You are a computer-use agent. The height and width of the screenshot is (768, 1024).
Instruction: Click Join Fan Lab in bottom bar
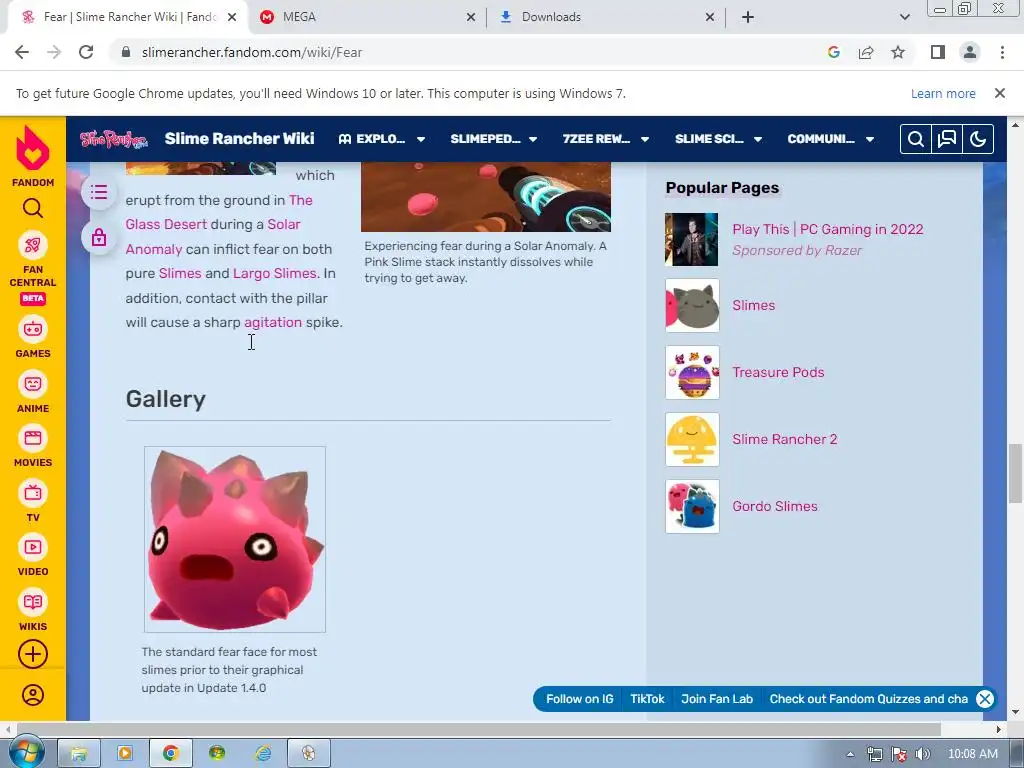(x=716, y=699)
